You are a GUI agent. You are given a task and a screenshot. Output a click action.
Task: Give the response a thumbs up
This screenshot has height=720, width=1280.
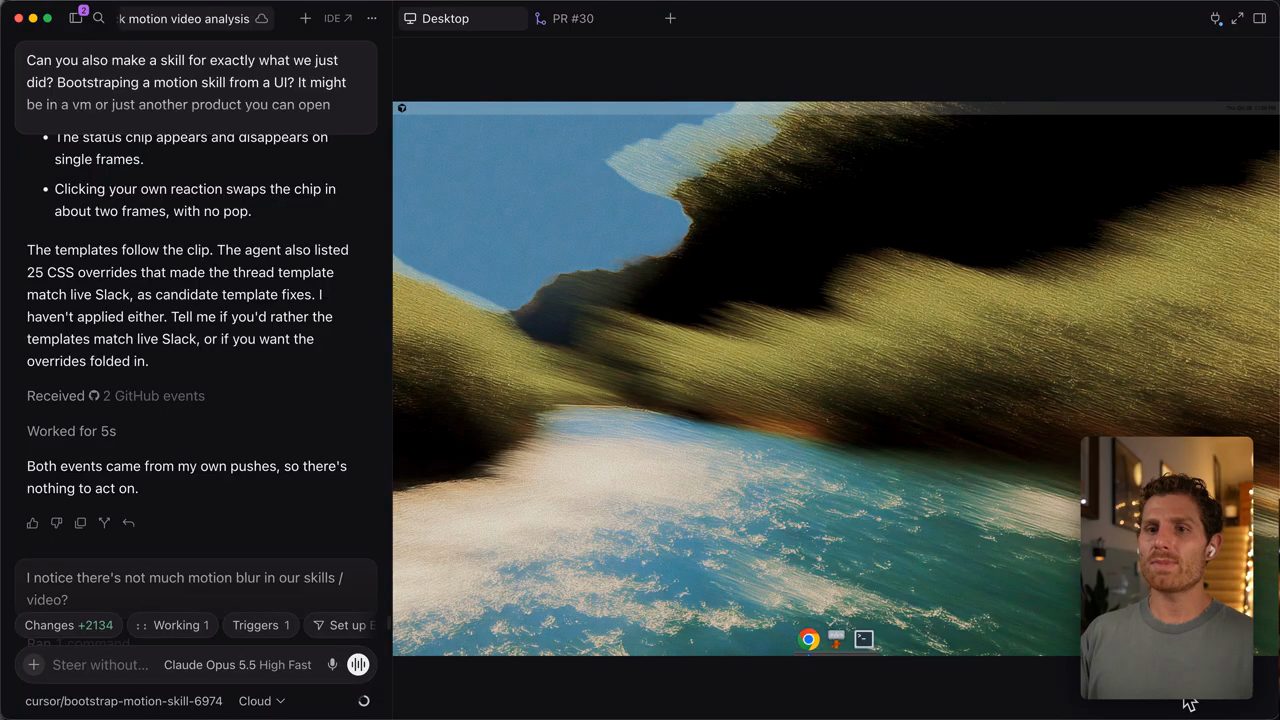33,523
